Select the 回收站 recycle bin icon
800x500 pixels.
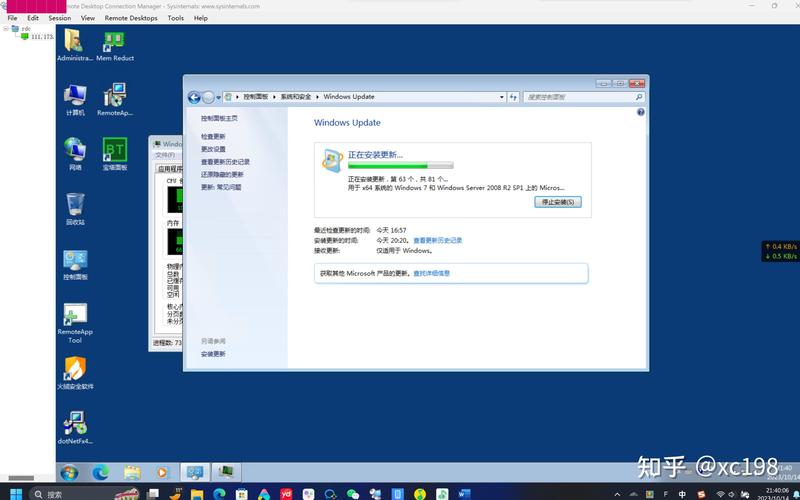75,209
